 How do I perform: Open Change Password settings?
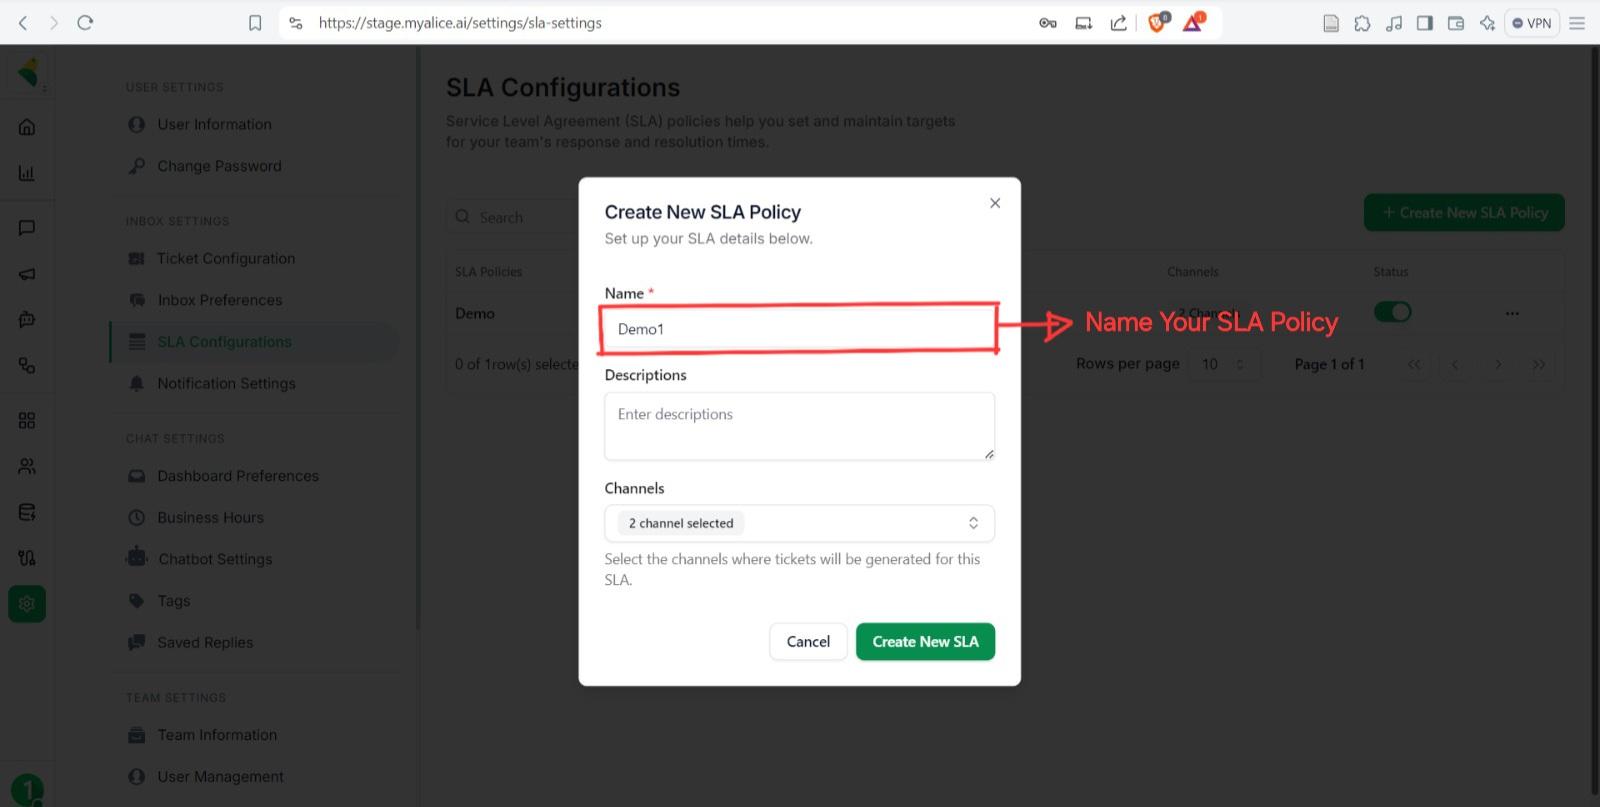219,166
